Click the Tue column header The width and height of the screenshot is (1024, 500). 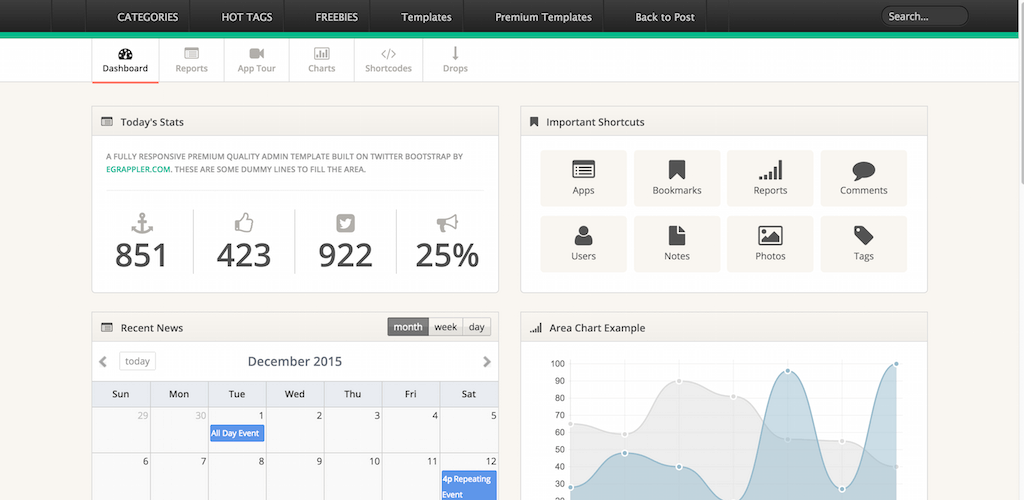click(237, 394)
